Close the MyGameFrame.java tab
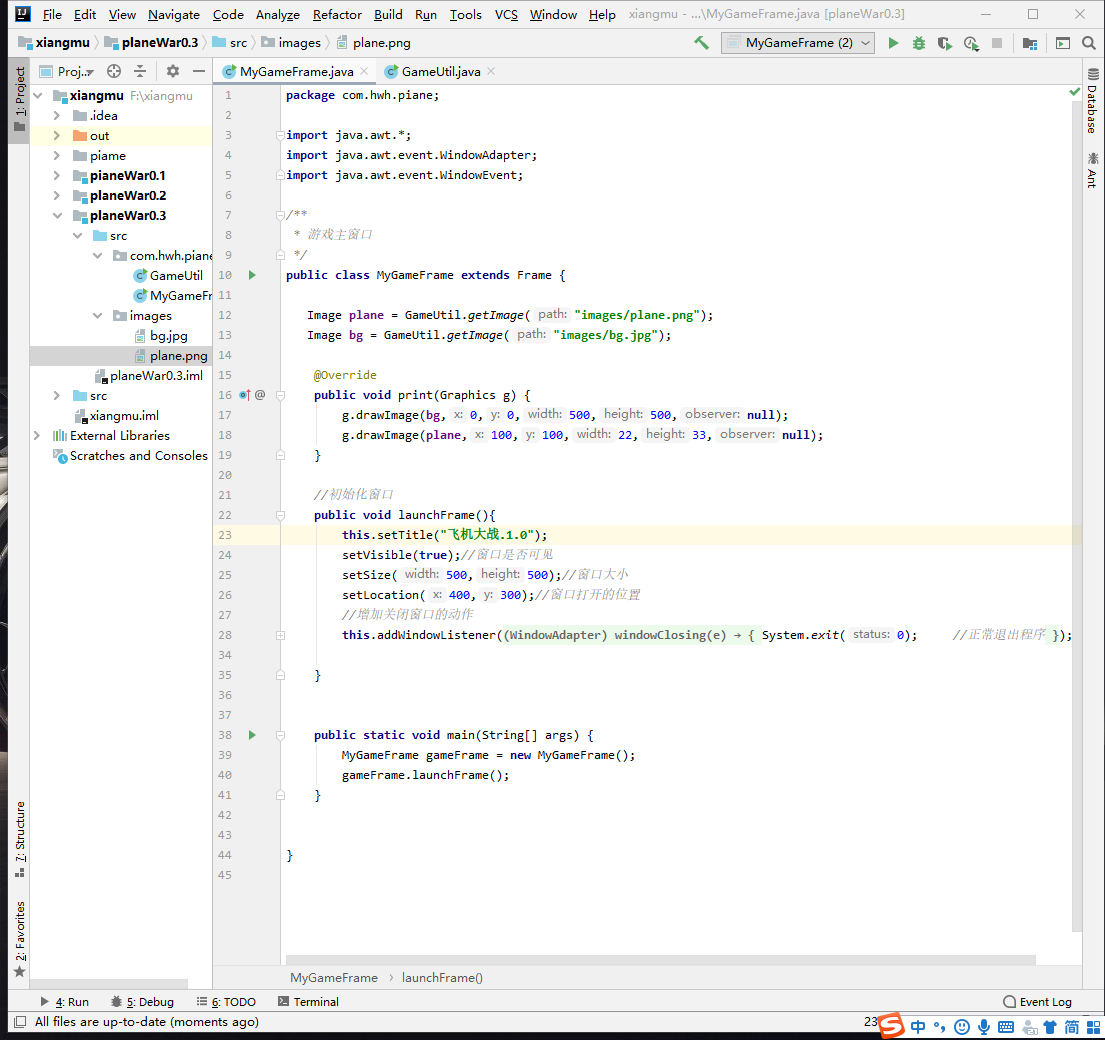This screenshot has width=1105, height=1040. click(x=364, y=71)
